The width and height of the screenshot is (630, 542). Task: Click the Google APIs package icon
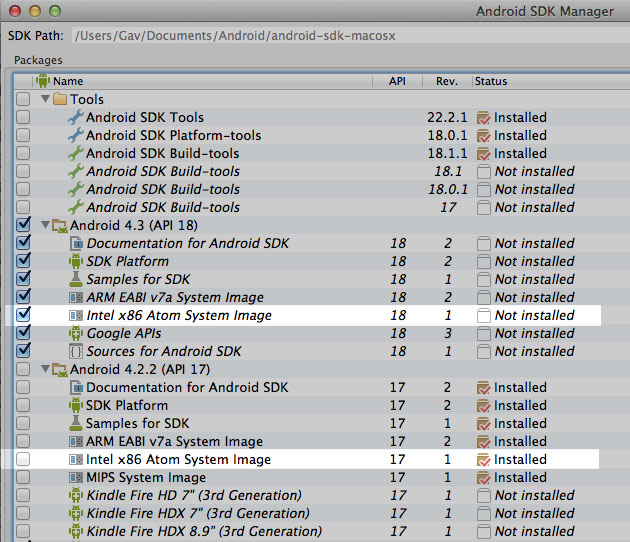click(76, 334)
